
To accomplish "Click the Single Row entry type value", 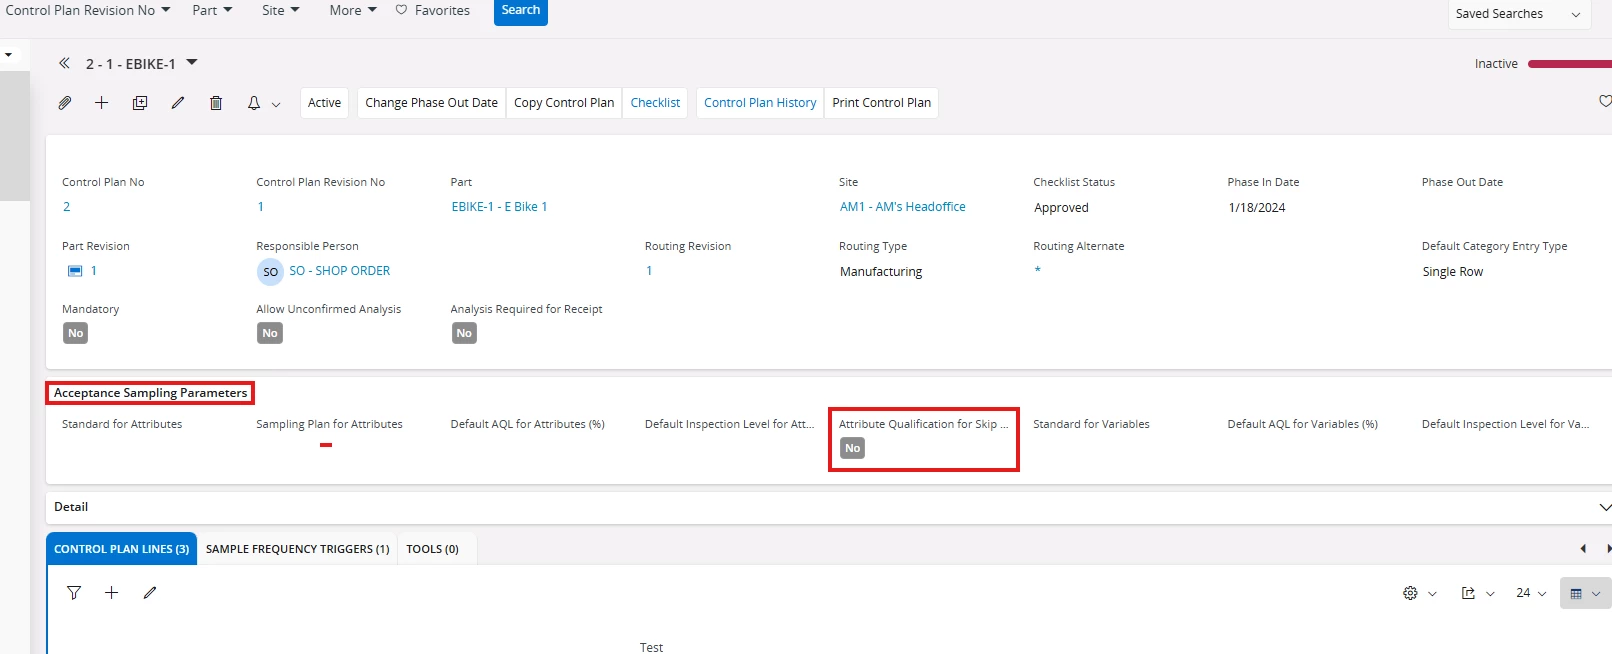I will tap(1452, 272).
